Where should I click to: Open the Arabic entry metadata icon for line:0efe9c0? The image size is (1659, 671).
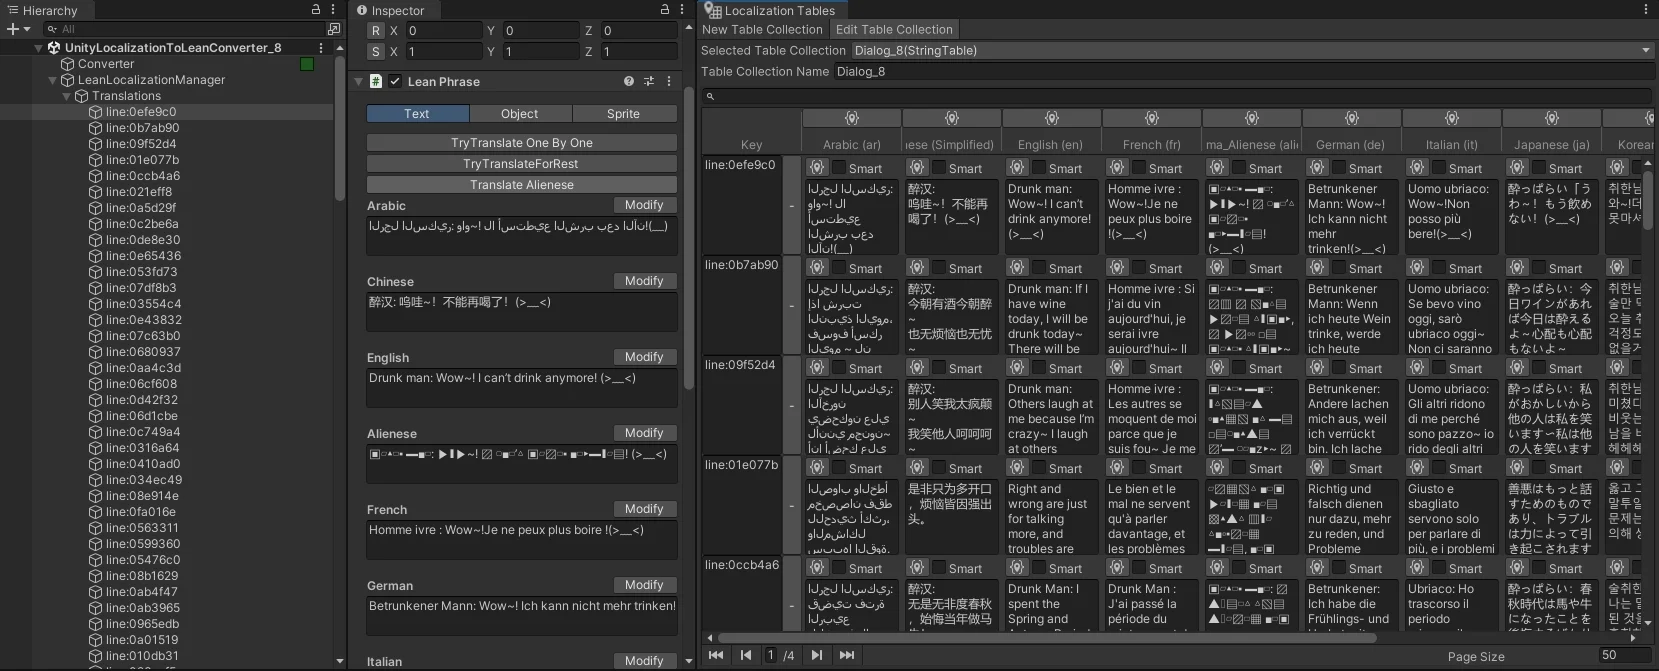click(817, 167)
